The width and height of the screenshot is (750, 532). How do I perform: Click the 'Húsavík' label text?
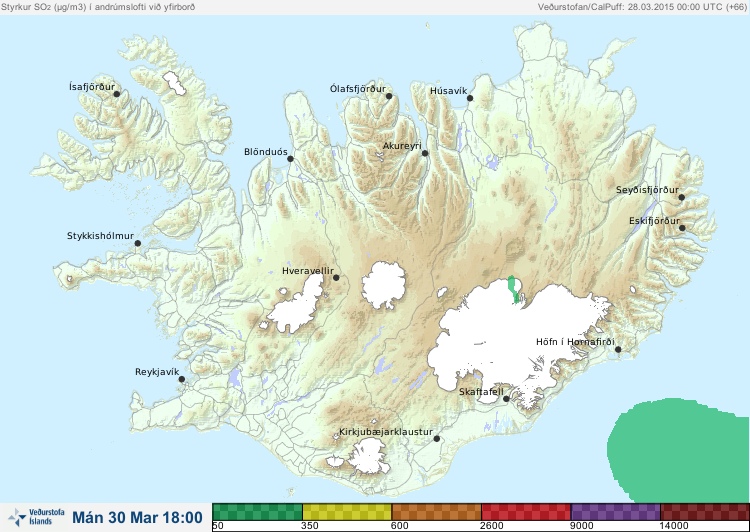coord(448,91)
